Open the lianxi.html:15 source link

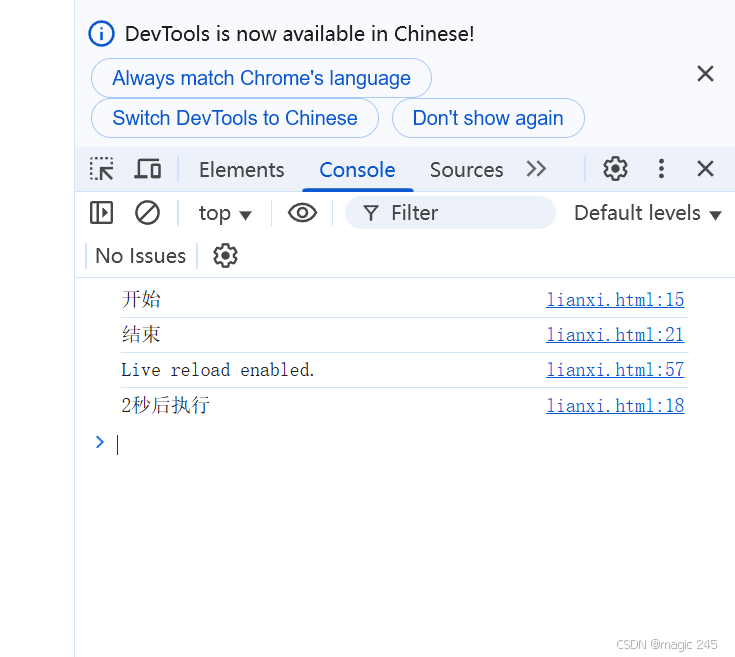point(615,300)
